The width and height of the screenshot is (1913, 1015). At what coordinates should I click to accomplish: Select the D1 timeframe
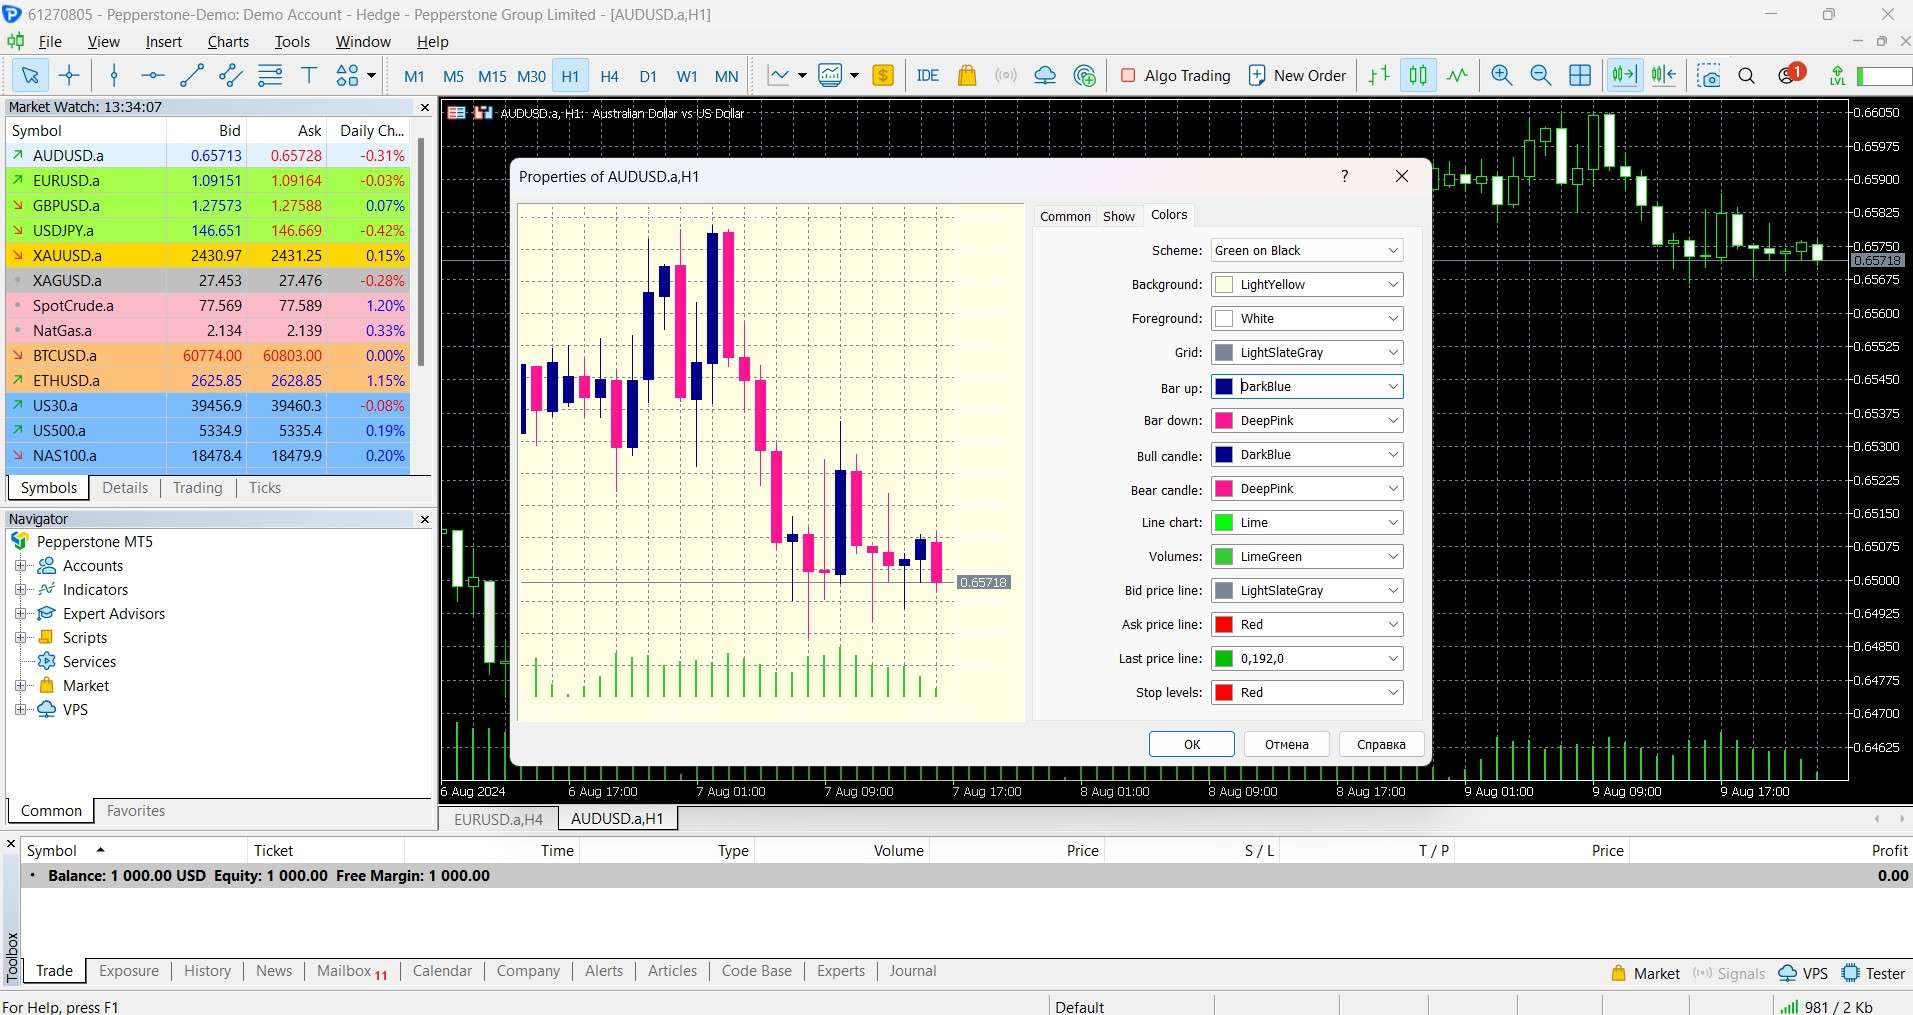click(648, 76)
